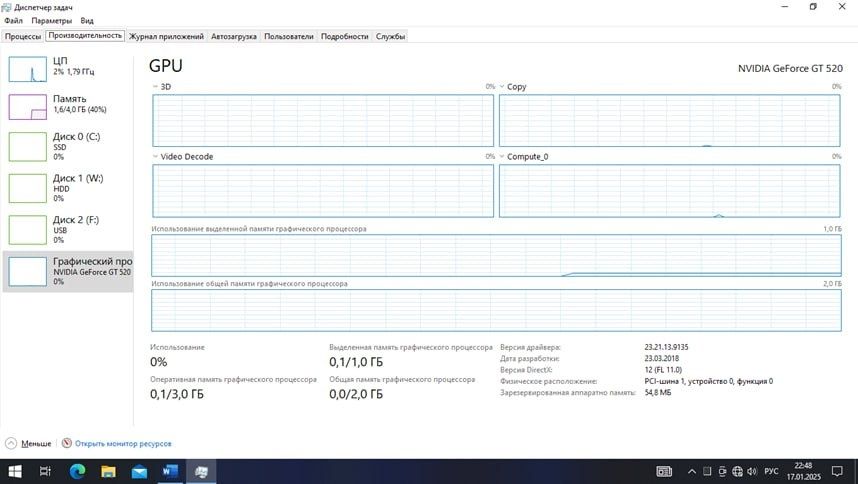Click the Task Manager title bar icon
This screenshot has height=484, width=858.
click(7, 7)
